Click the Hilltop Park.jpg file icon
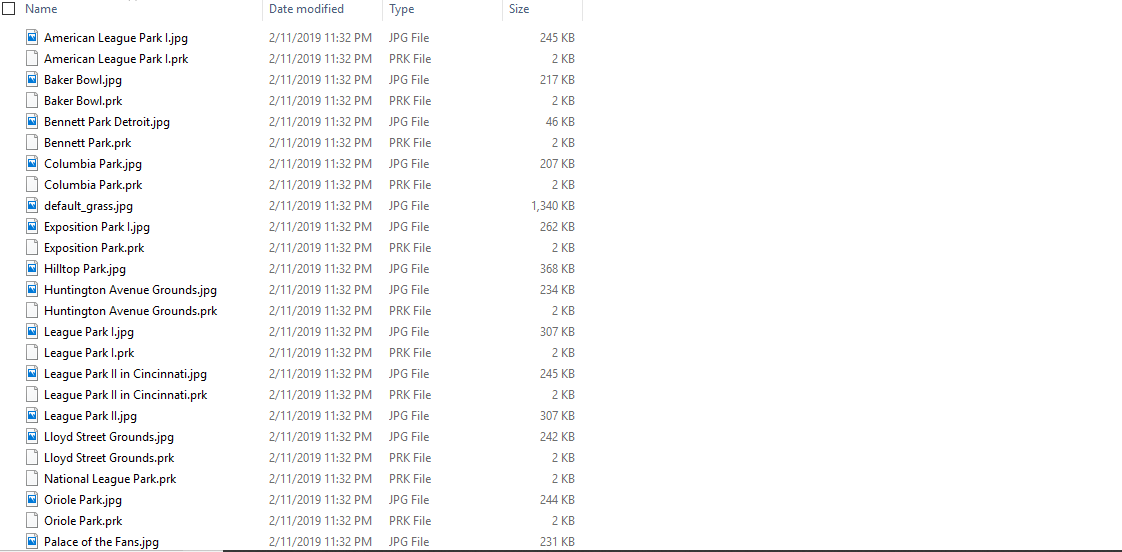Viewport: 1122px width, 552px height. pos(31,268)
